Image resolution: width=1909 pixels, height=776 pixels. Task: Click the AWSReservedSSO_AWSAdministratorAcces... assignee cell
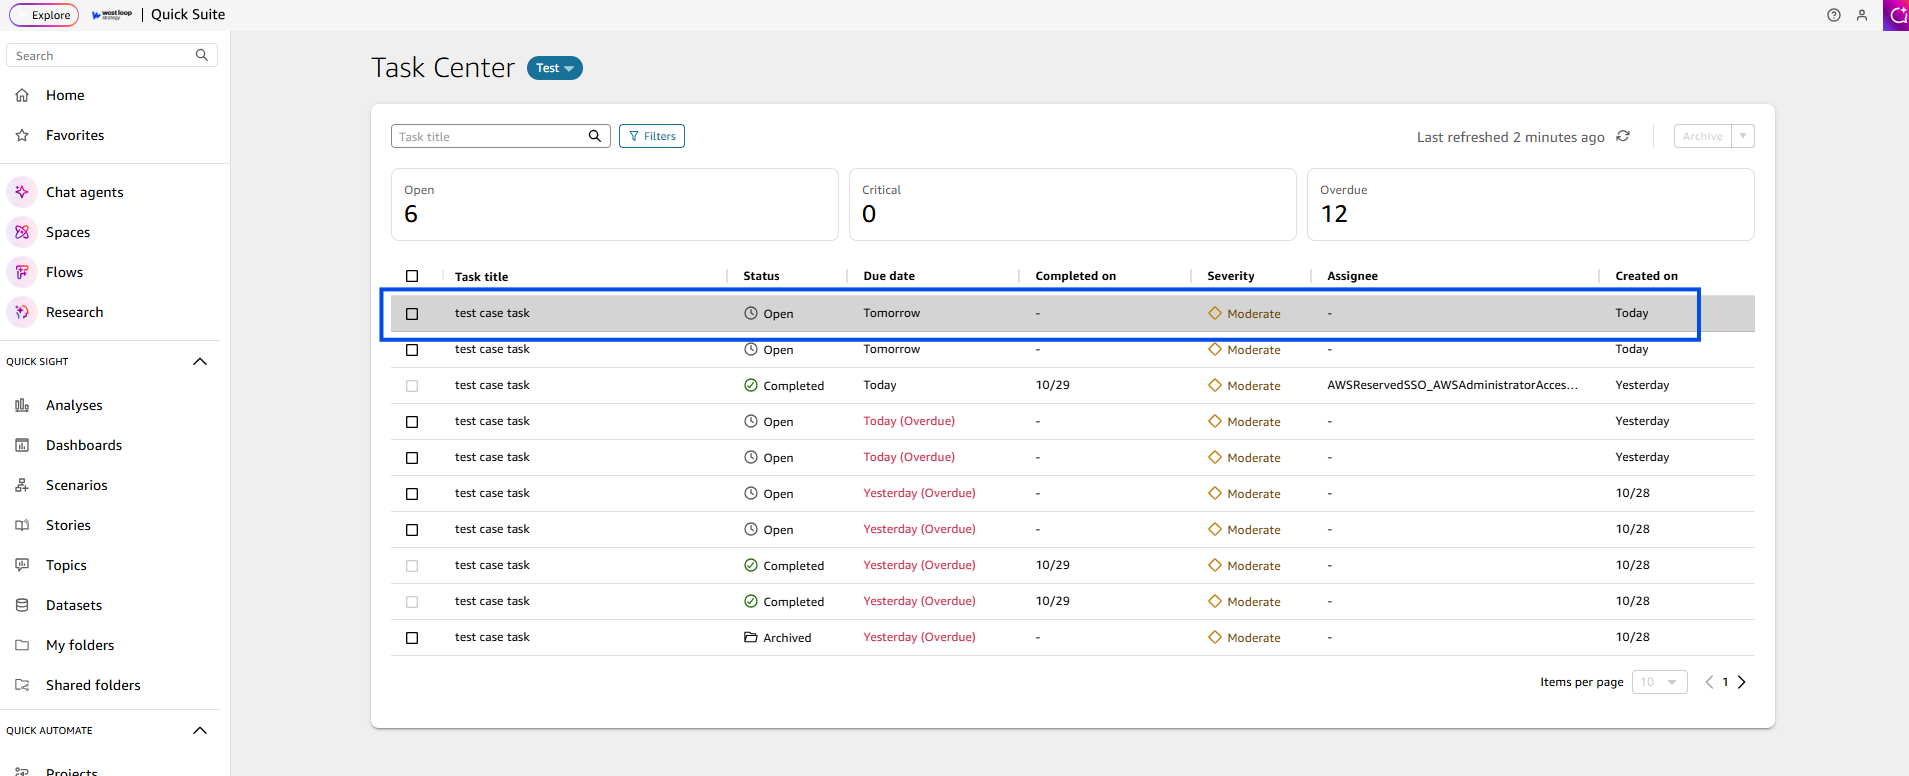1453,385
